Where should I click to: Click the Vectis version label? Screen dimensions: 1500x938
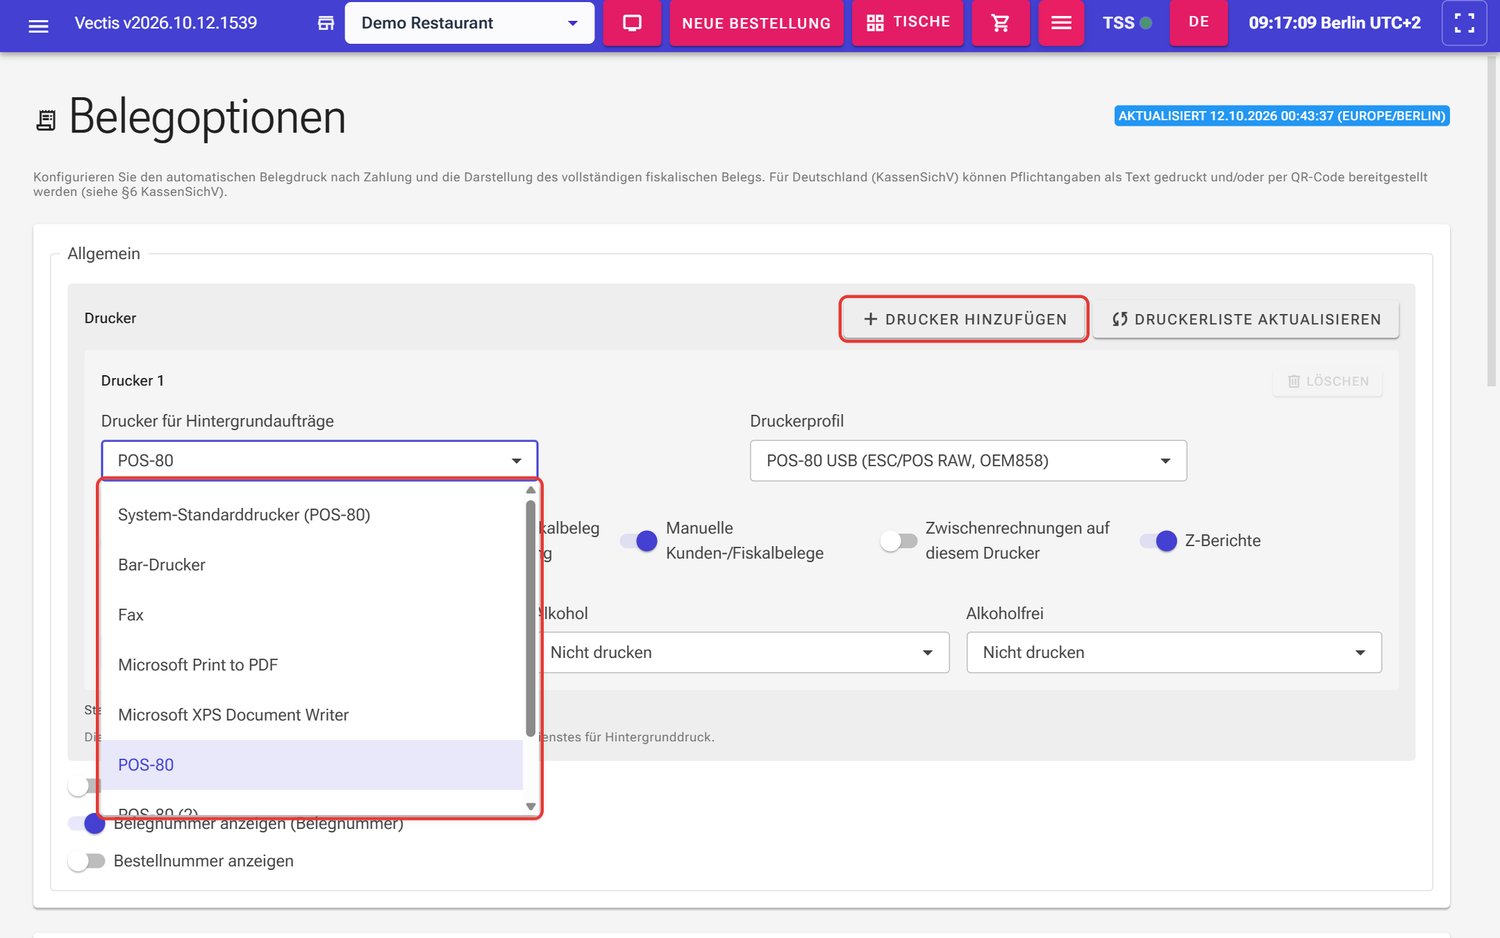[166, 22]
